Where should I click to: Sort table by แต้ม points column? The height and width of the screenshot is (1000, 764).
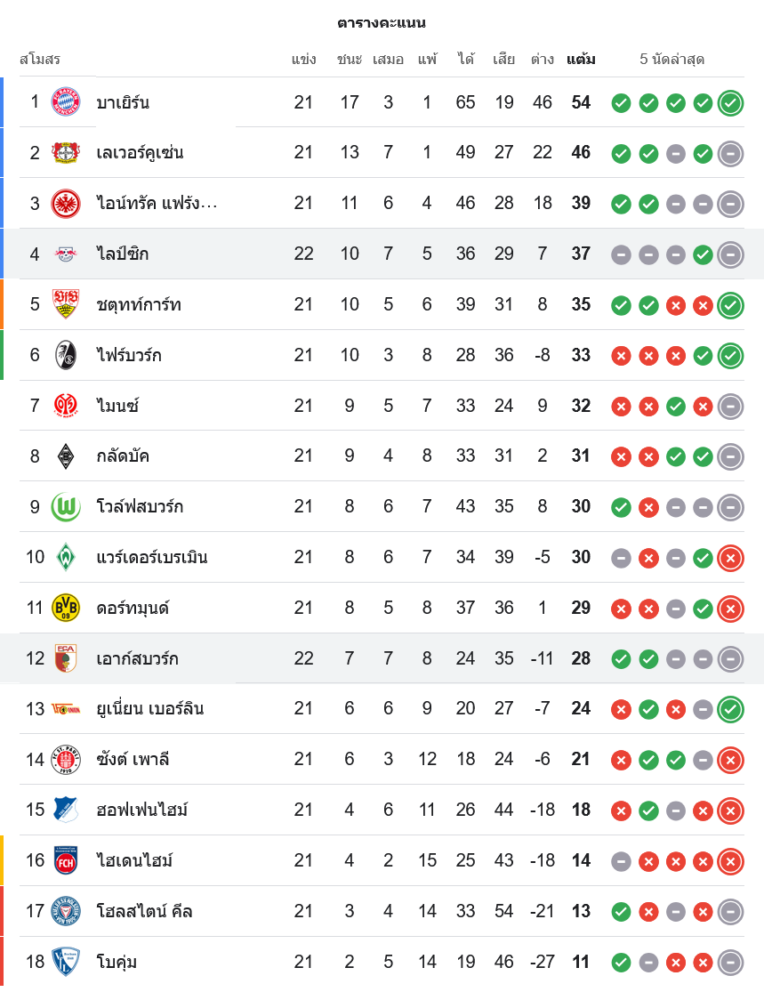coord(581,59)
